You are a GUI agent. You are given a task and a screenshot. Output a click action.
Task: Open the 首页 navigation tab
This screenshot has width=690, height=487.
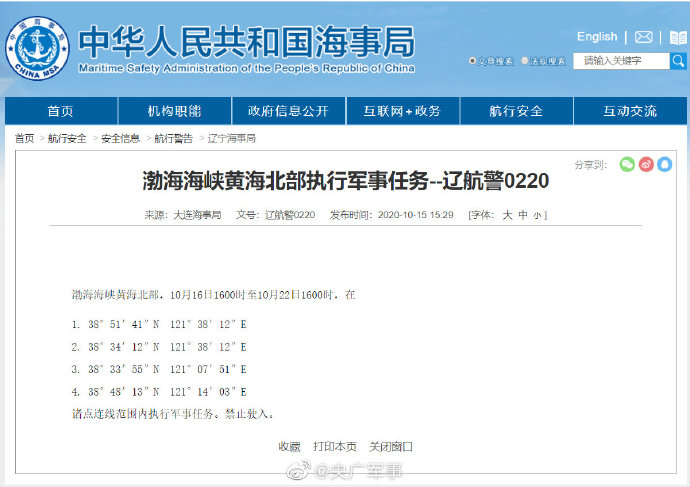(61, 111)
